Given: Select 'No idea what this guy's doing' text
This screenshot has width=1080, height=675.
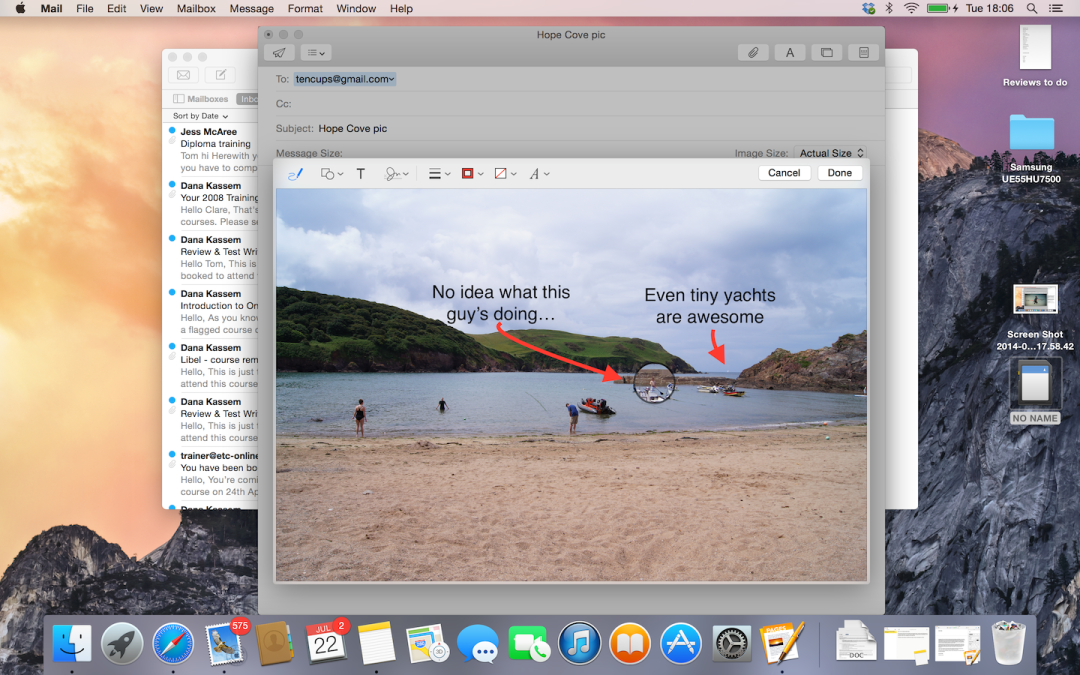Looking at the screenshot, I should (x=501, y=303).
